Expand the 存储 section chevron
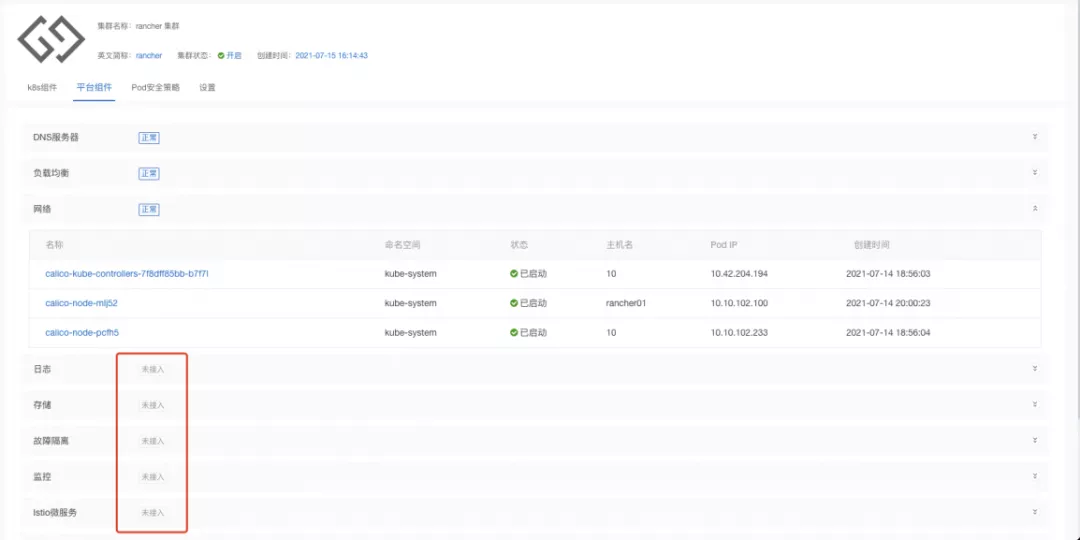This screenshot has height=540, width=1080. 1035,404
